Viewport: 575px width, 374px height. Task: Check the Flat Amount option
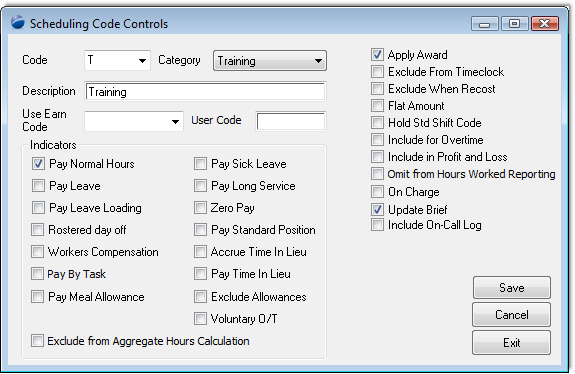click(x=377, y=106)
